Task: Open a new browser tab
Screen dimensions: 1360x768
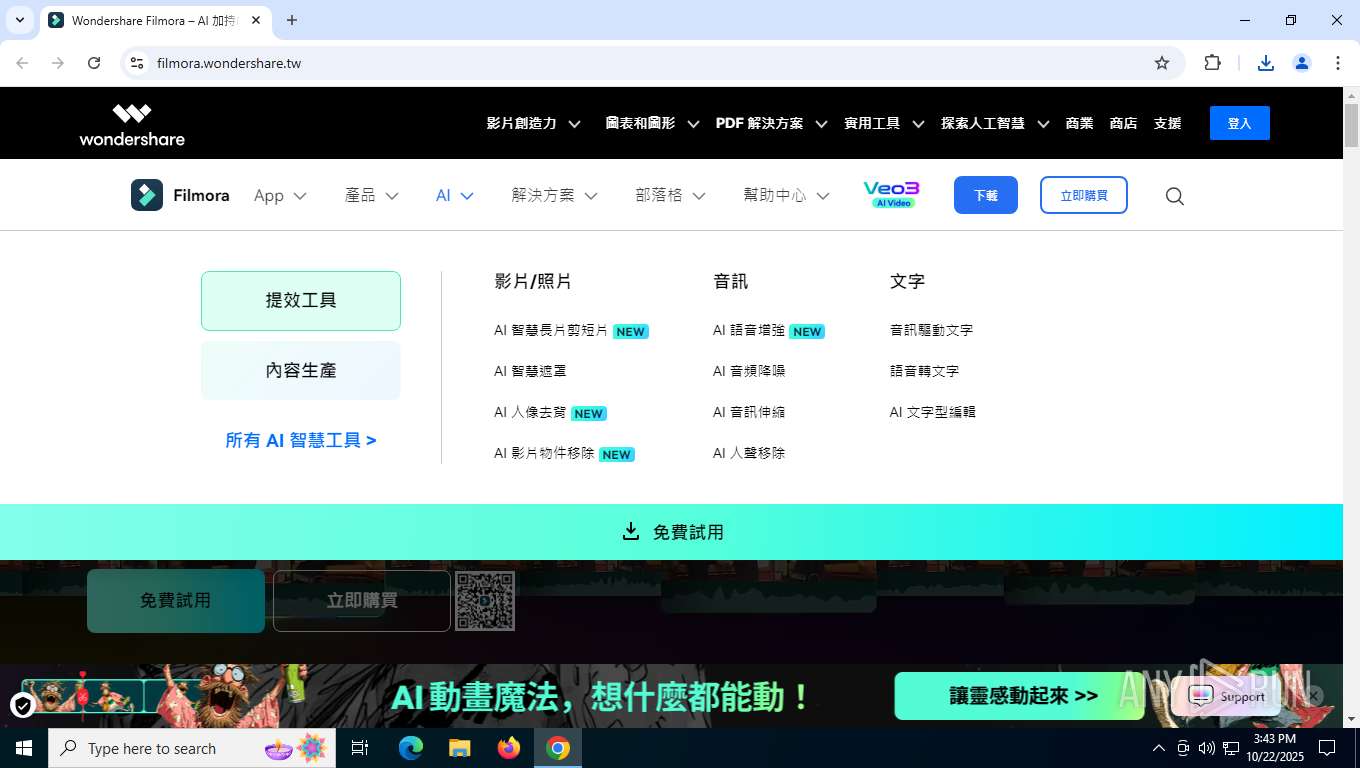Action: [x=292, y=20]
